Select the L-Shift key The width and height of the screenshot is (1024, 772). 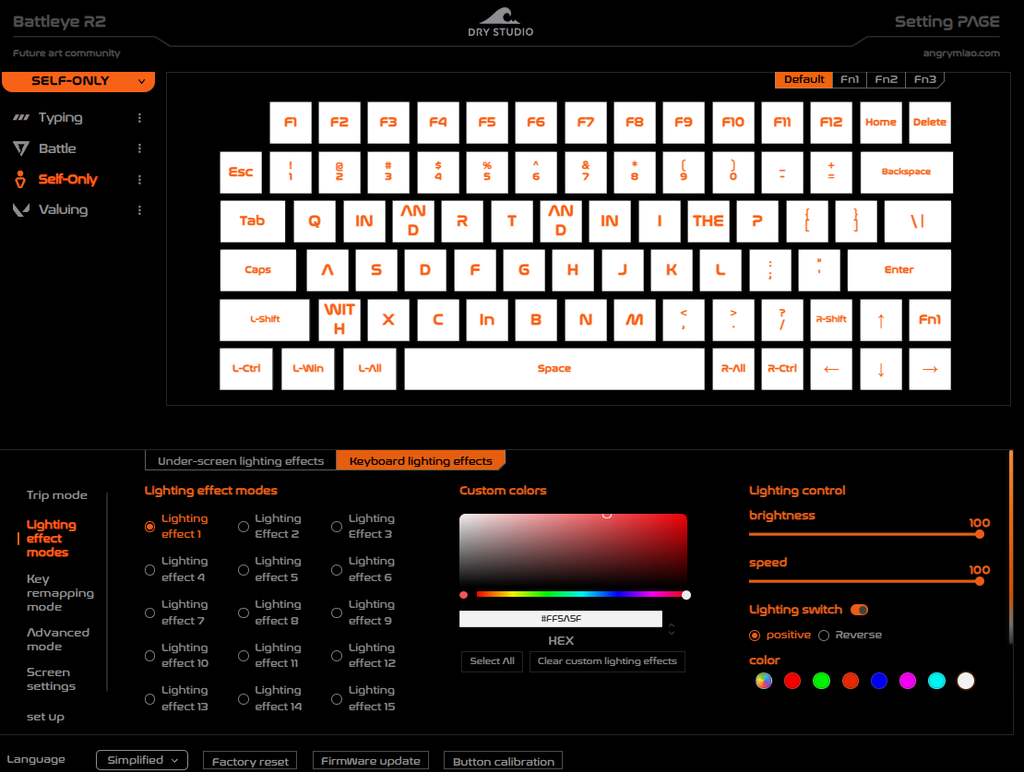tap(264, 319)
